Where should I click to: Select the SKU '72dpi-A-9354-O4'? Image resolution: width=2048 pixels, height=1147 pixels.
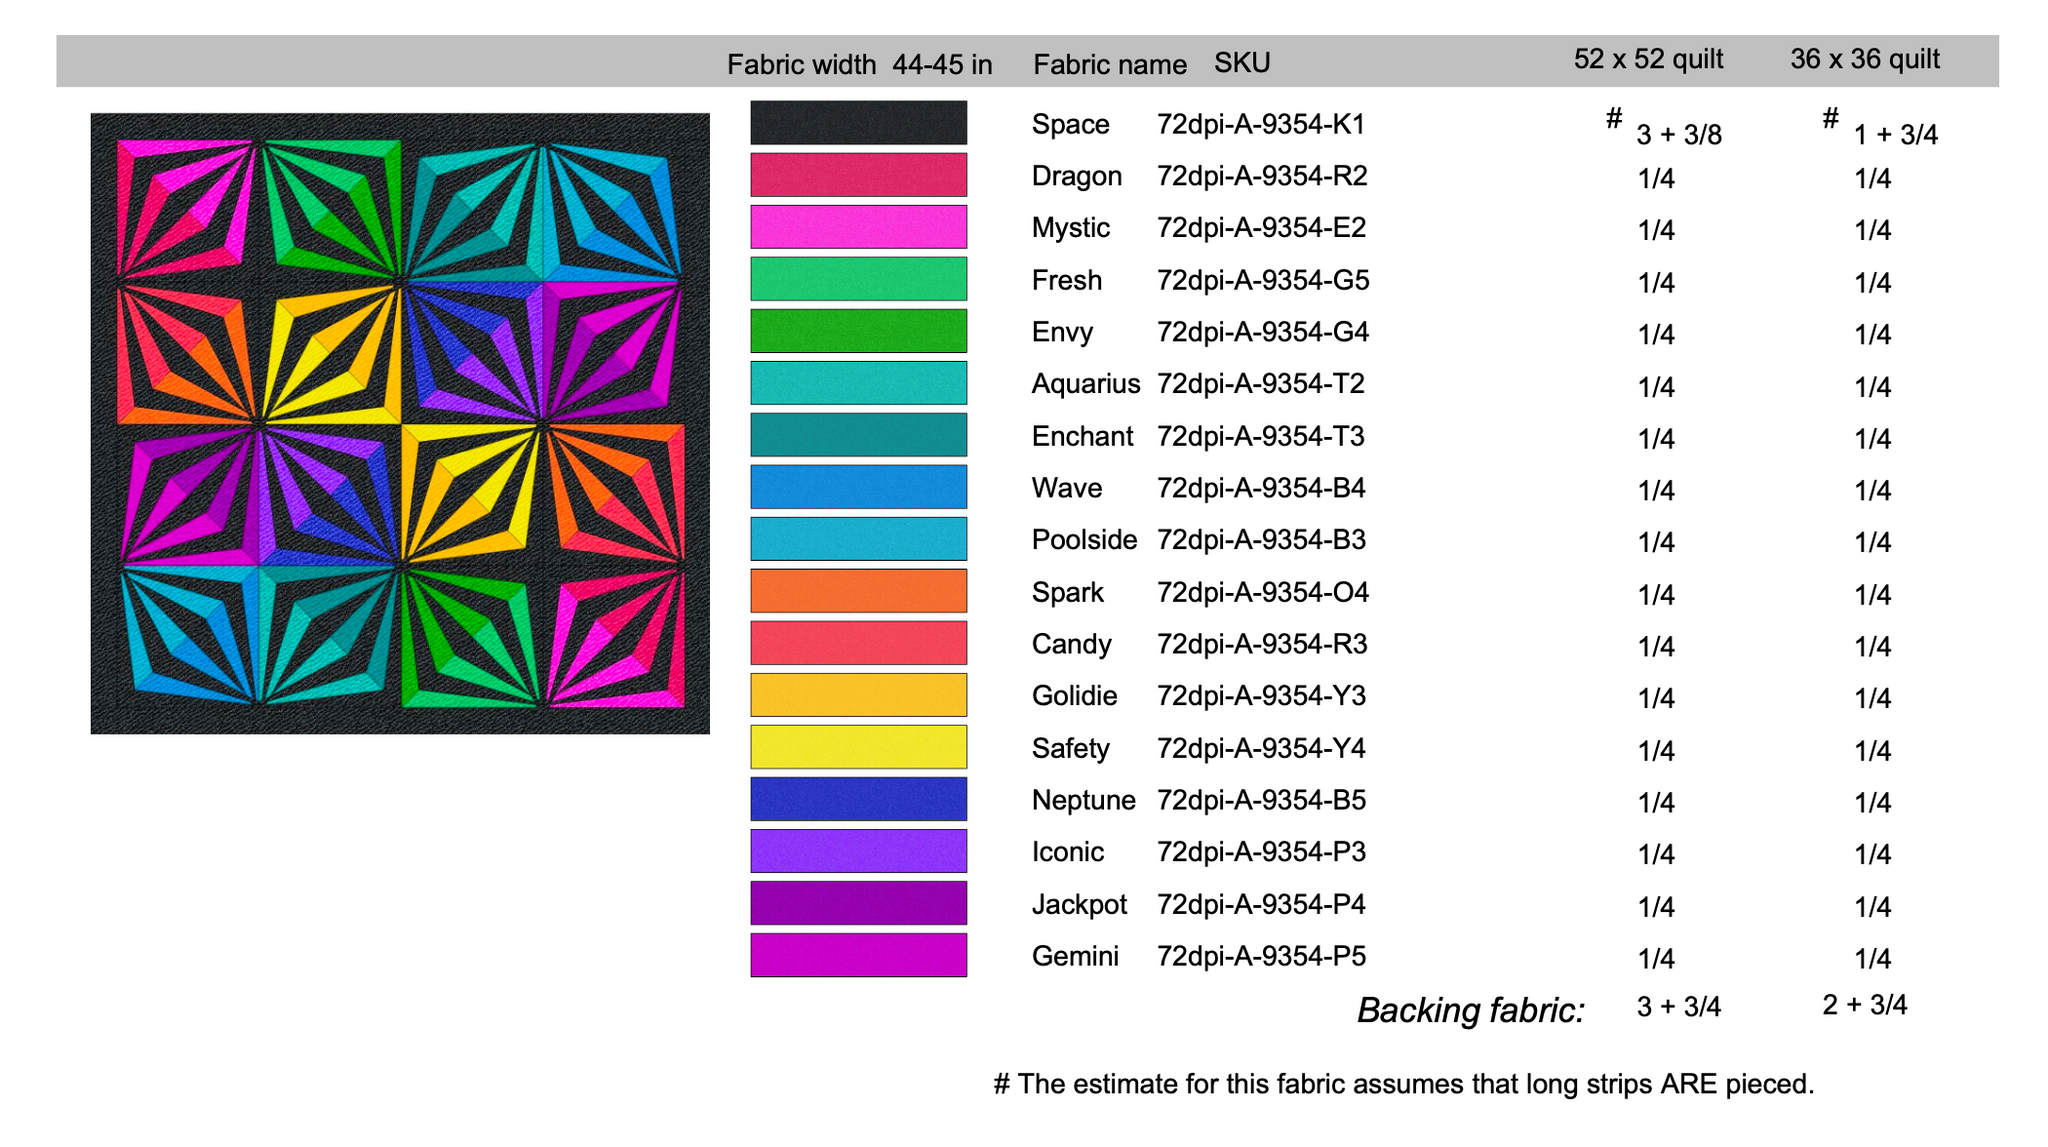coord(1263,592)
